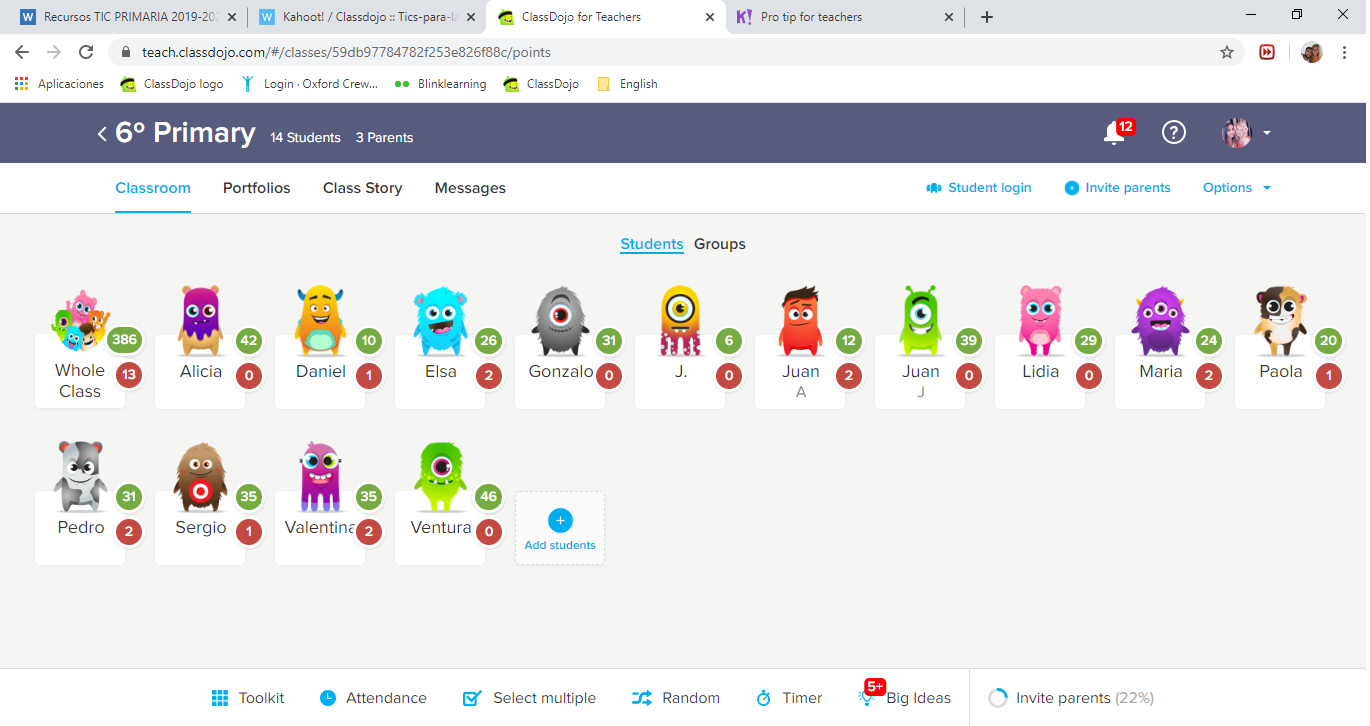This screenshot has height=726, width=1370.
Task: Select the Students view tab
Action: click(652, 244)
